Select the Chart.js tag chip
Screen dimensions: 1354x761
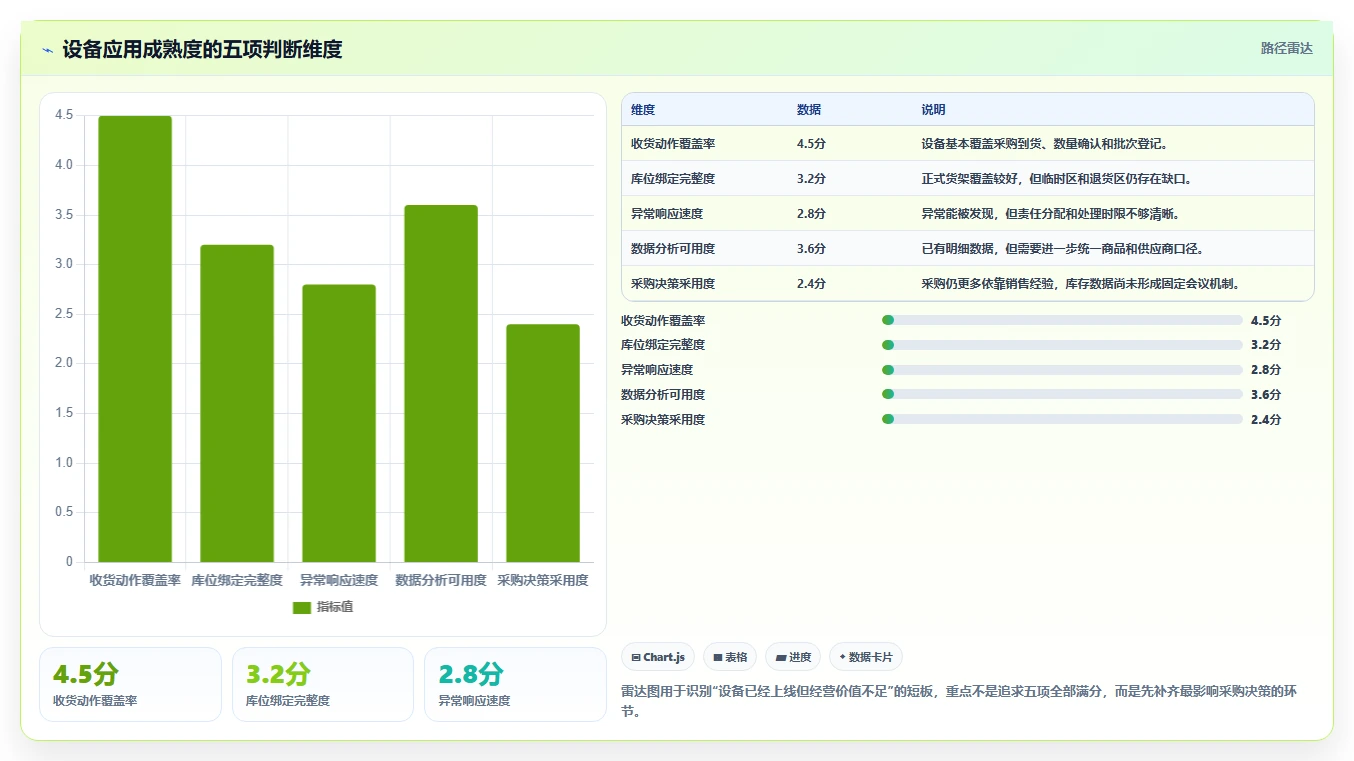[x=658, y=657]
